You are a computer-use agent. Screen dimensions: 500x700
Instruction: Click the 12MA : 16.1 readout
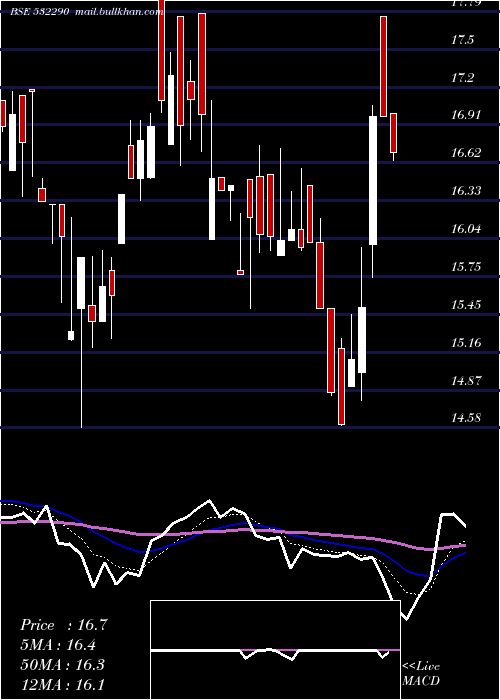tap(62, 684)
